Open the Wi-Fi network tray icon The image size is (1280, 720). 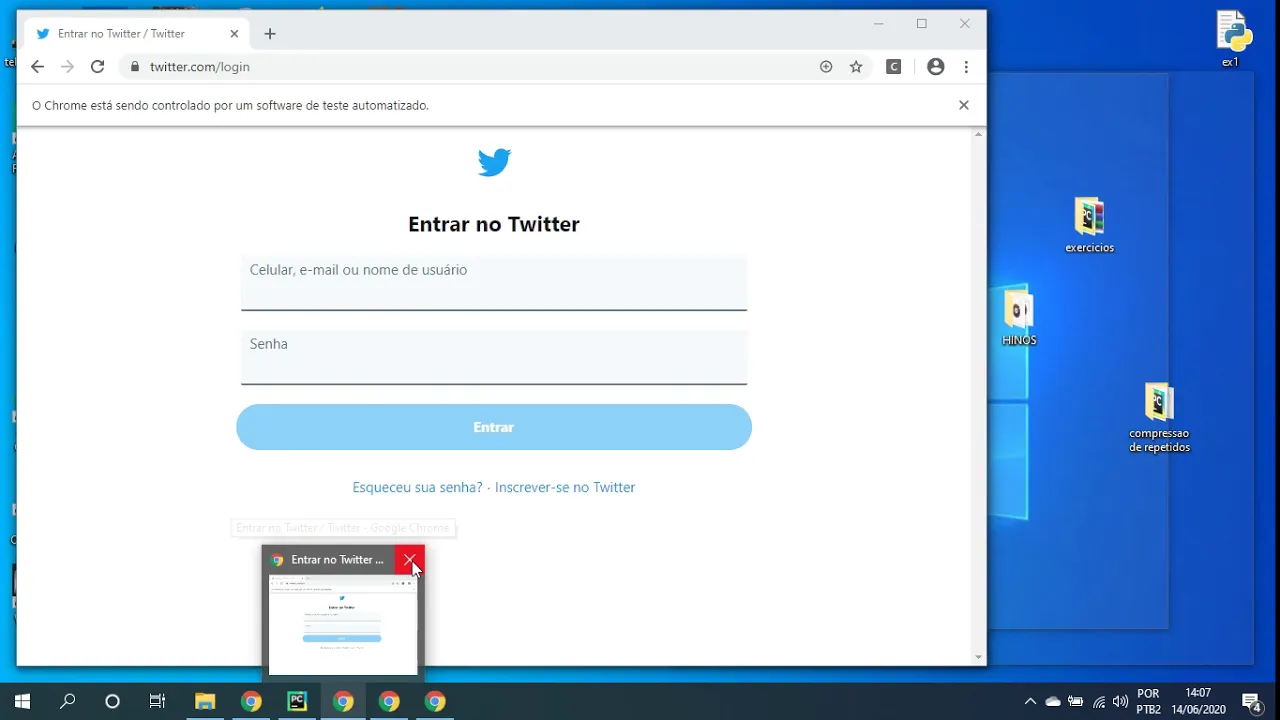(x=1099, y=702)
